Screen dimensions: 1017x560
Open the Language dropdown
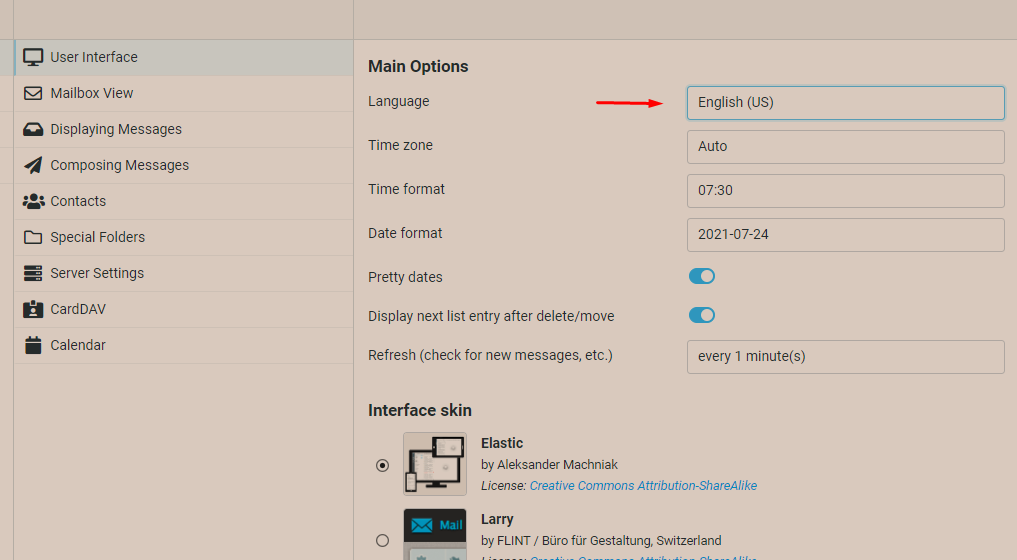(x=845, y=103)
